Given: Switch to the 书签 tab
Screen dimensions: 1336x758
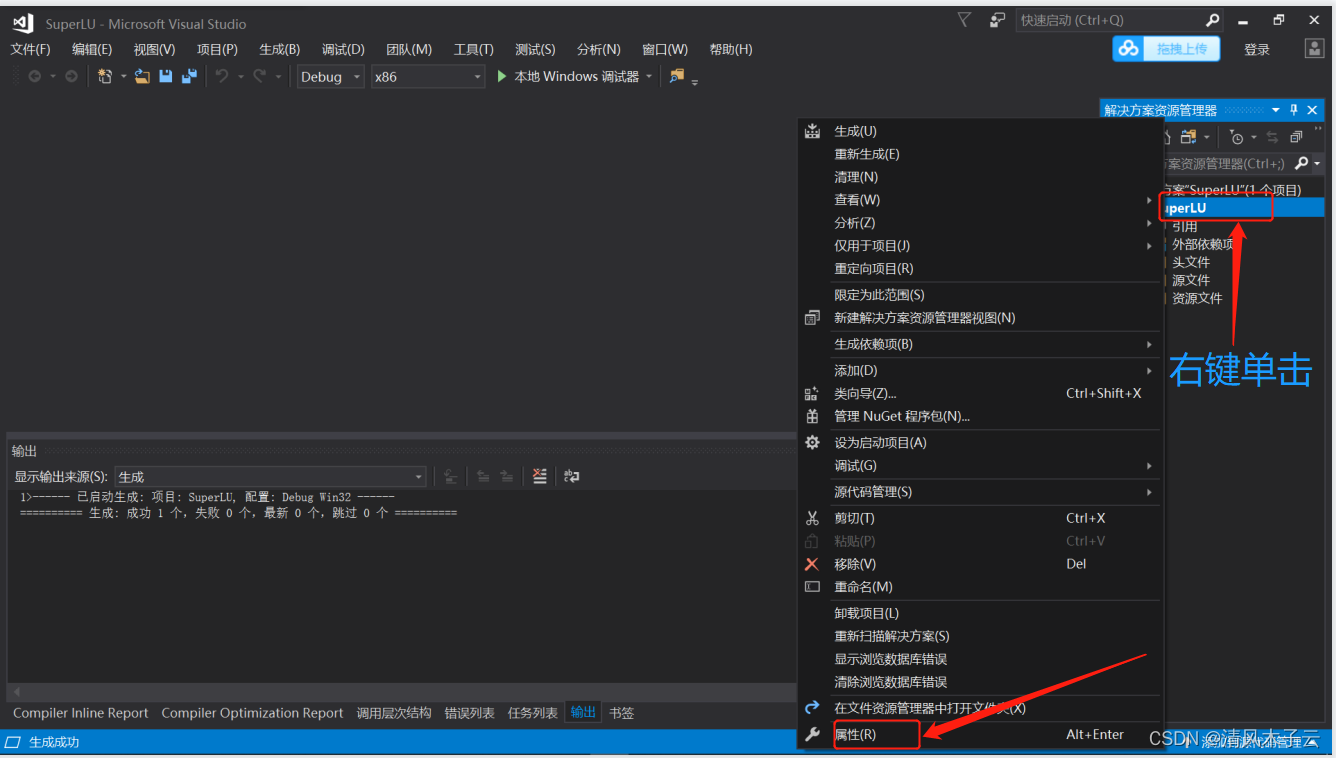Looking at the screenshot, I should [x=622, y=713].
